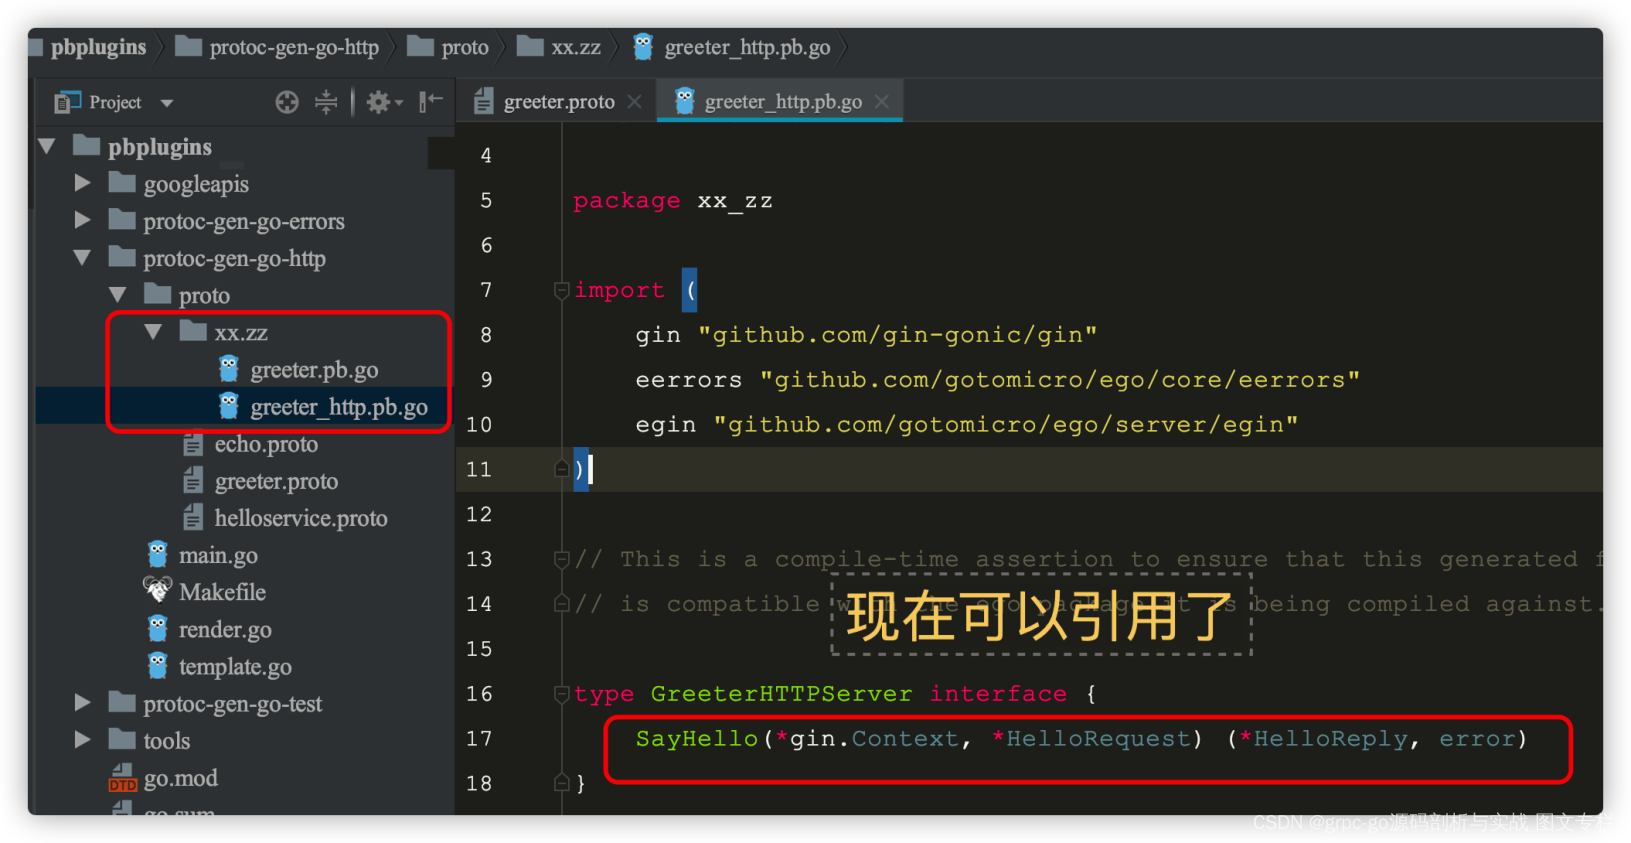
Task: Open the Project view dropdown
Action: coord(167,103)
